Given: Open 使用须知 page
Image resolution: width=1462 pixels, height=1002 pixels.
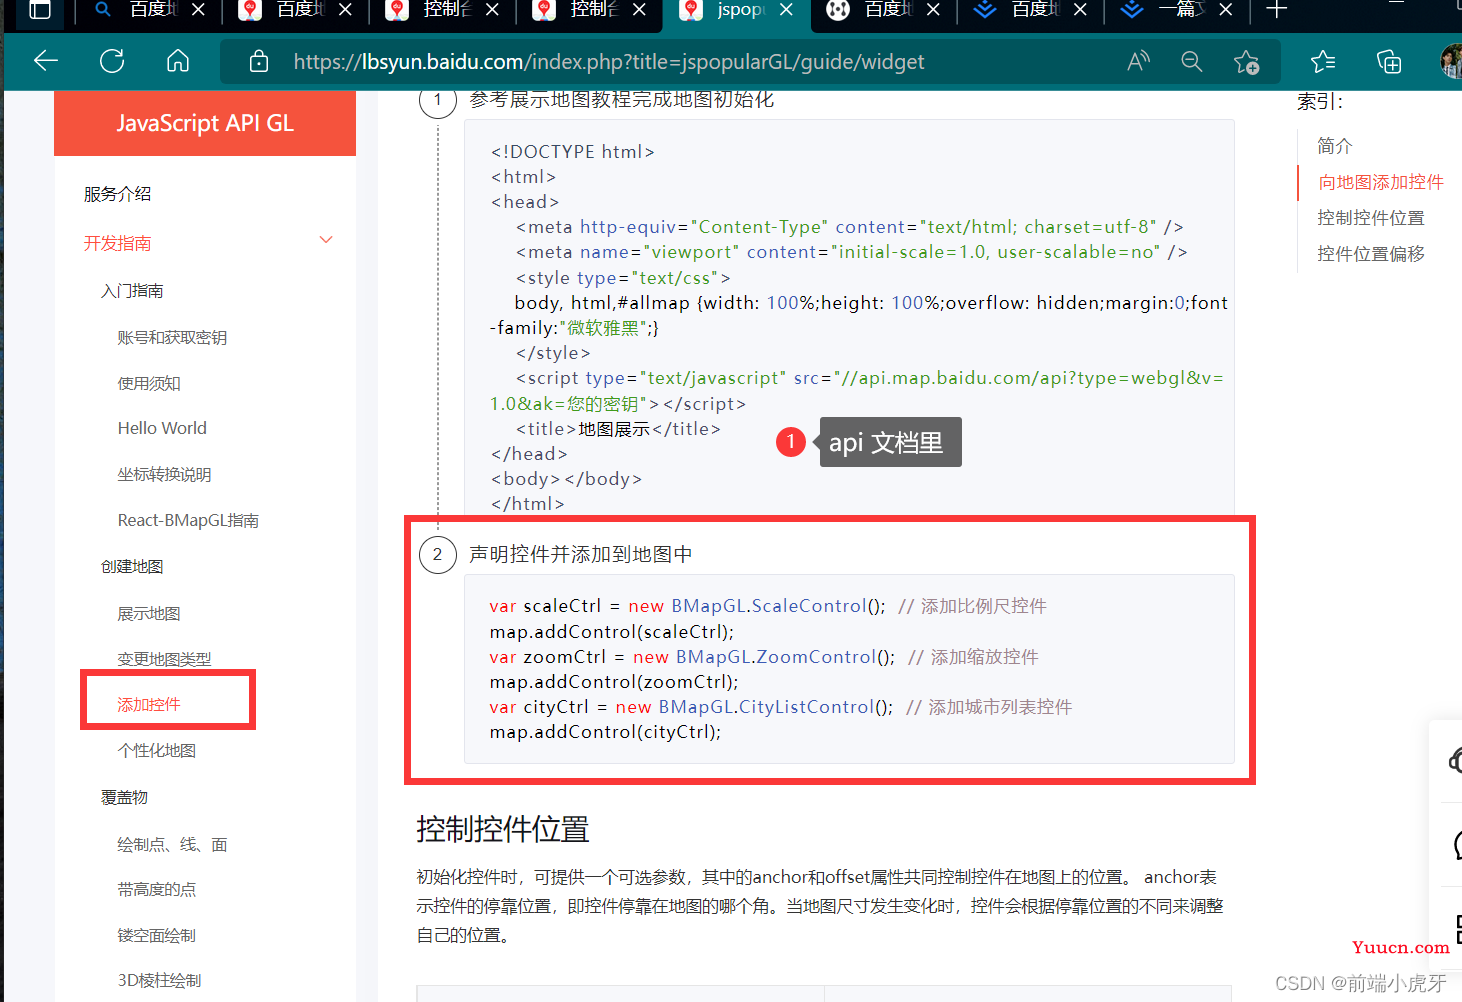Looking at the screenshot, I should coord(149,384).
